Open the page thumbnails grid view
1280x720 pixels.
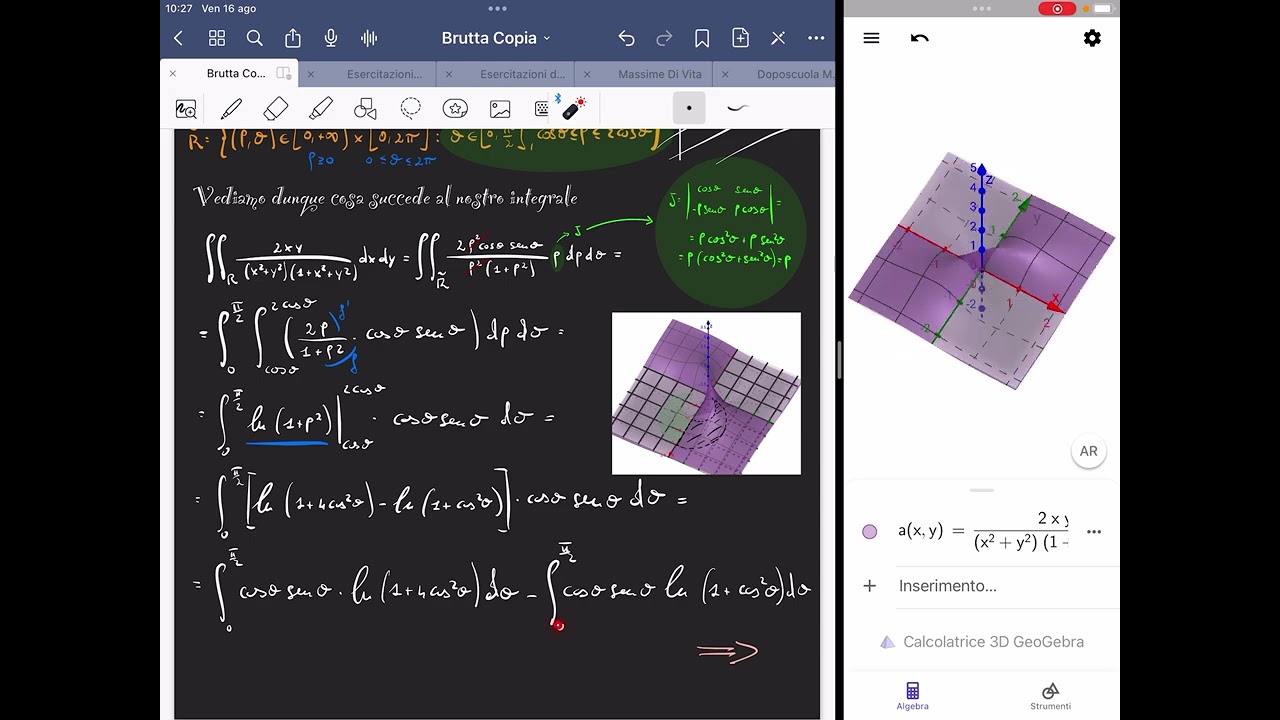[x=217, y=38]
